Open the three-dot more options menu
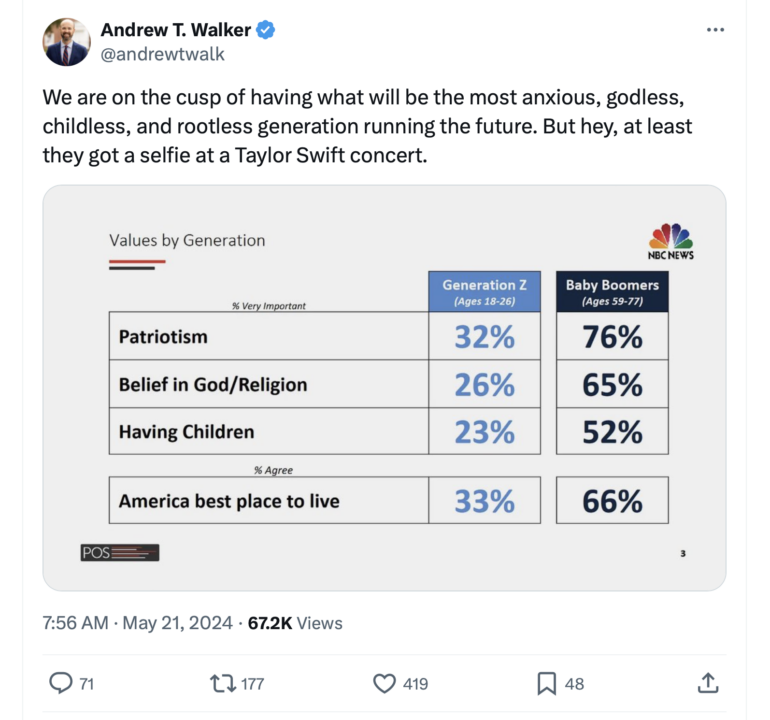The width and height of the screenshot is (770, 720). tap(715, 30)
